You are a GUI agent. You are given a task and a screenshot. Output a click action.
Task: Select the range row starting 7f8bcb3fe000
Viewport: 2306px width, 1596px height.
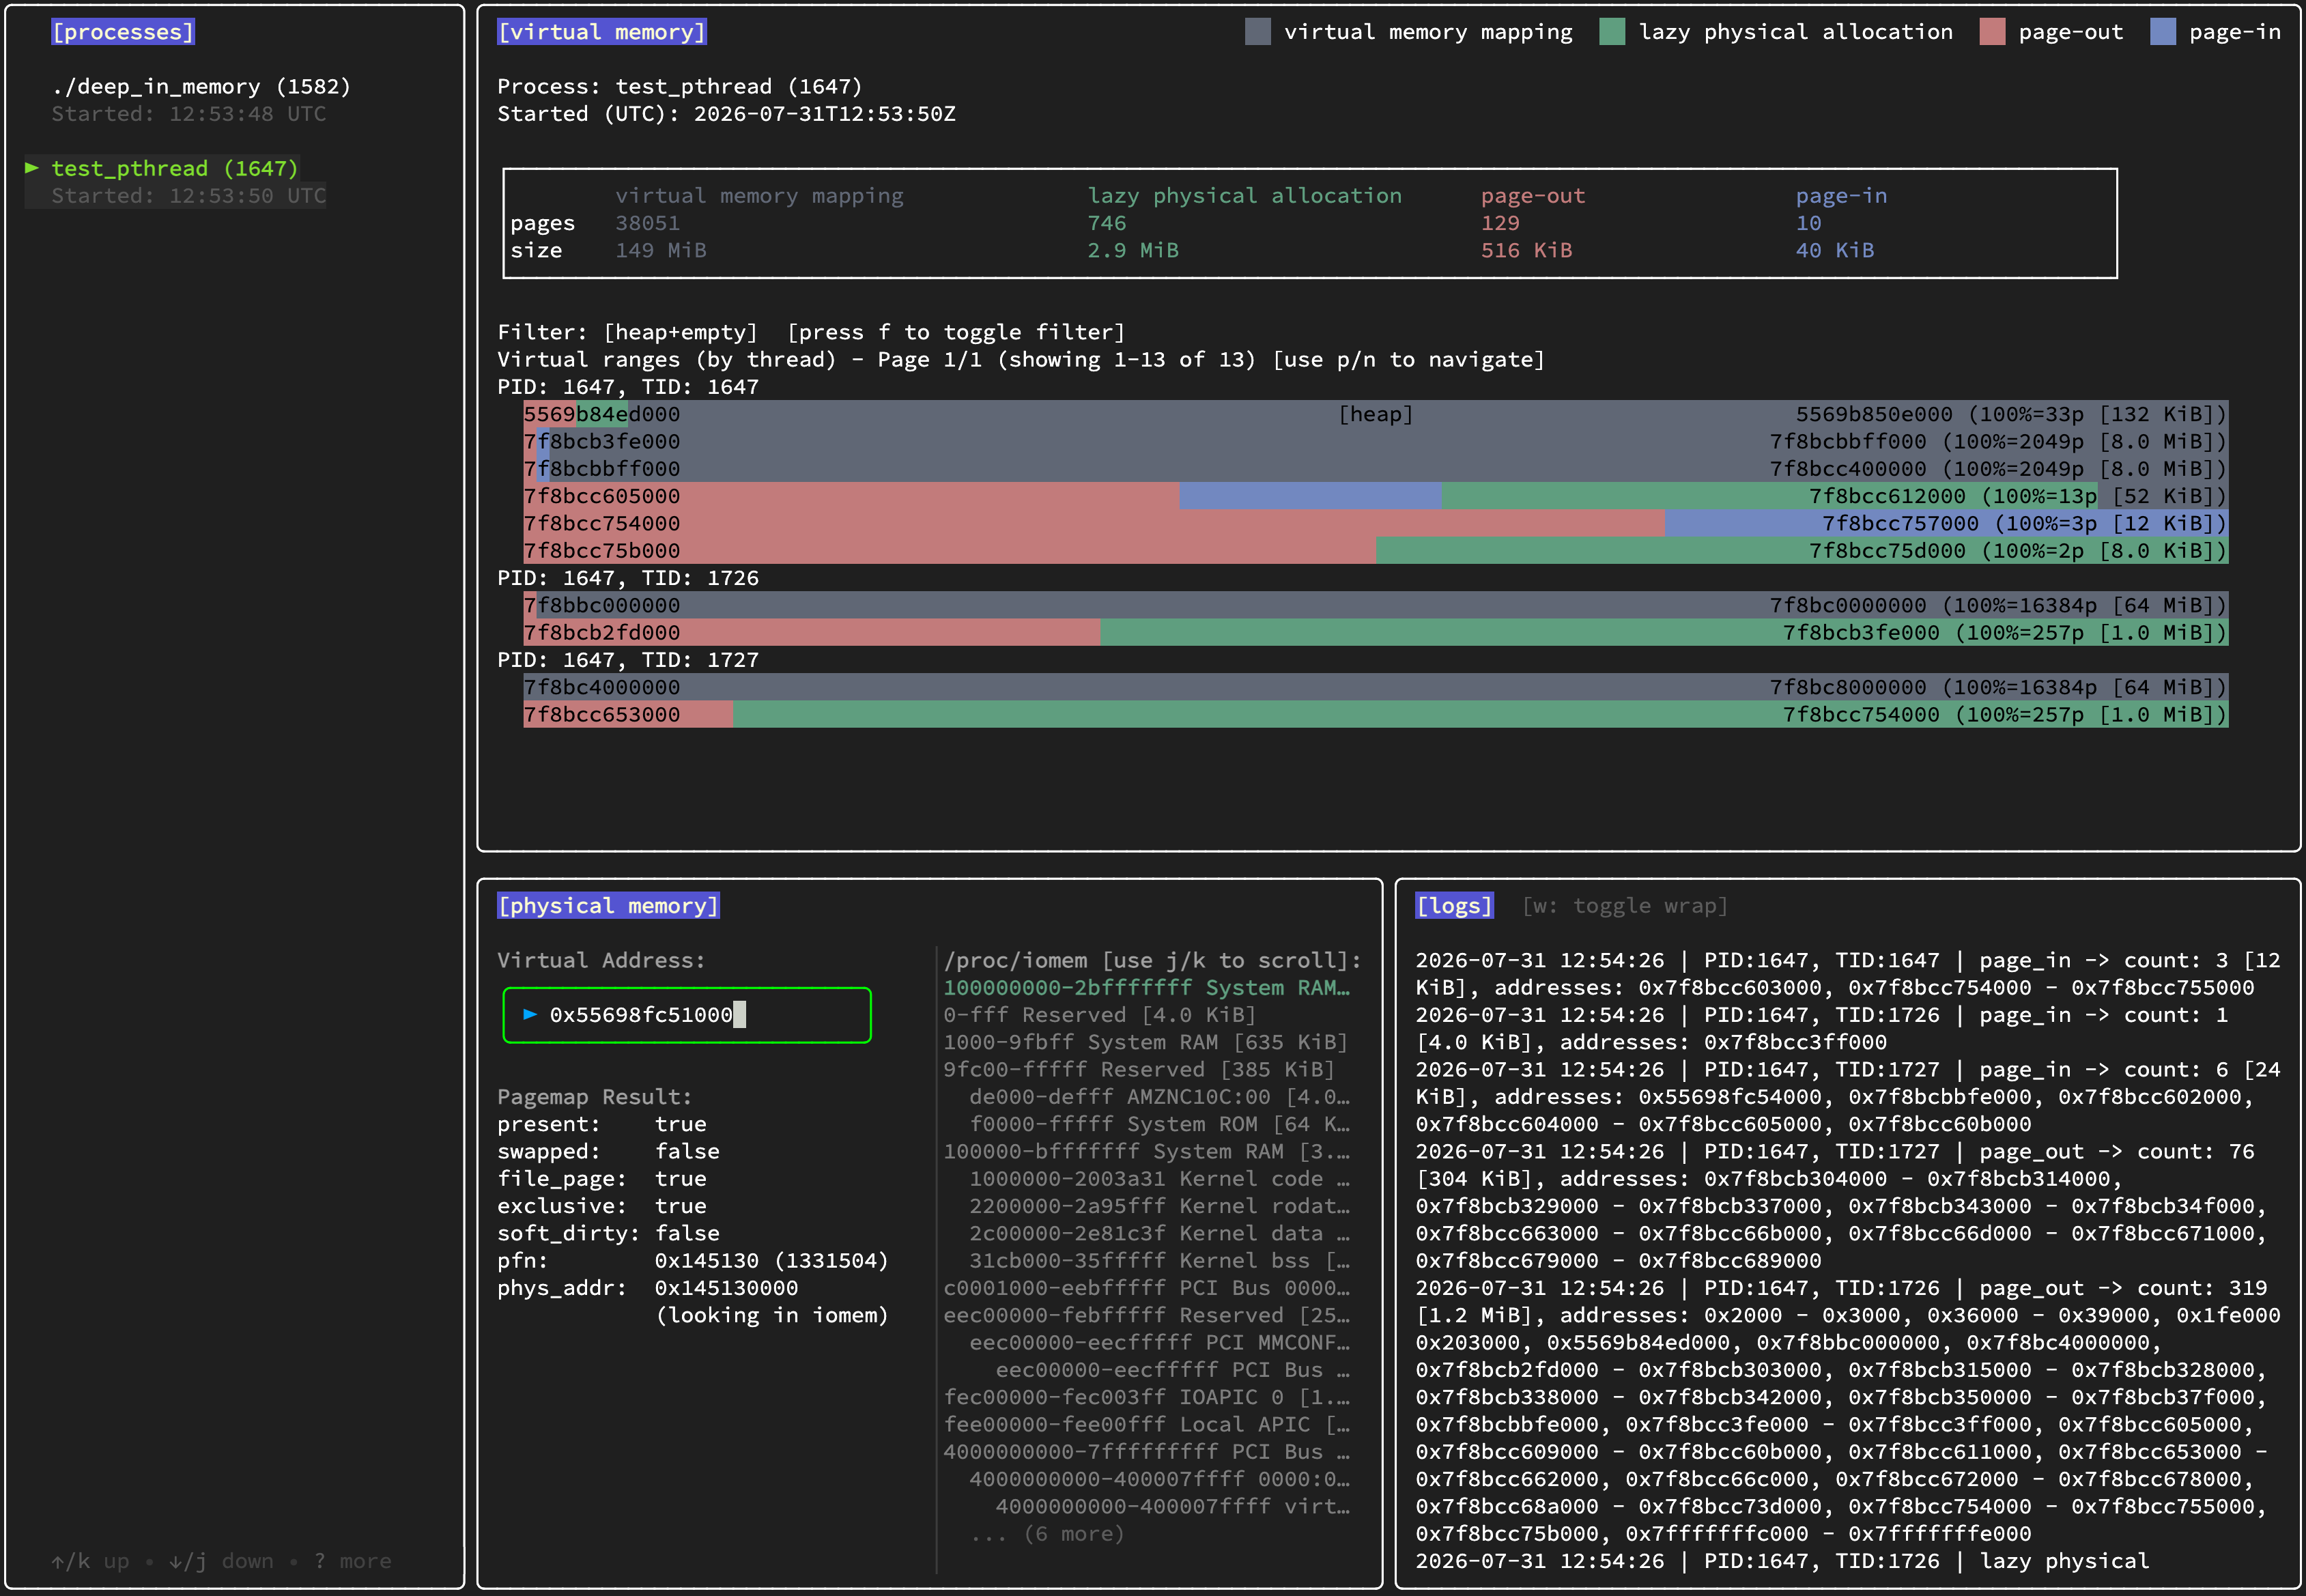point(1376,441)
